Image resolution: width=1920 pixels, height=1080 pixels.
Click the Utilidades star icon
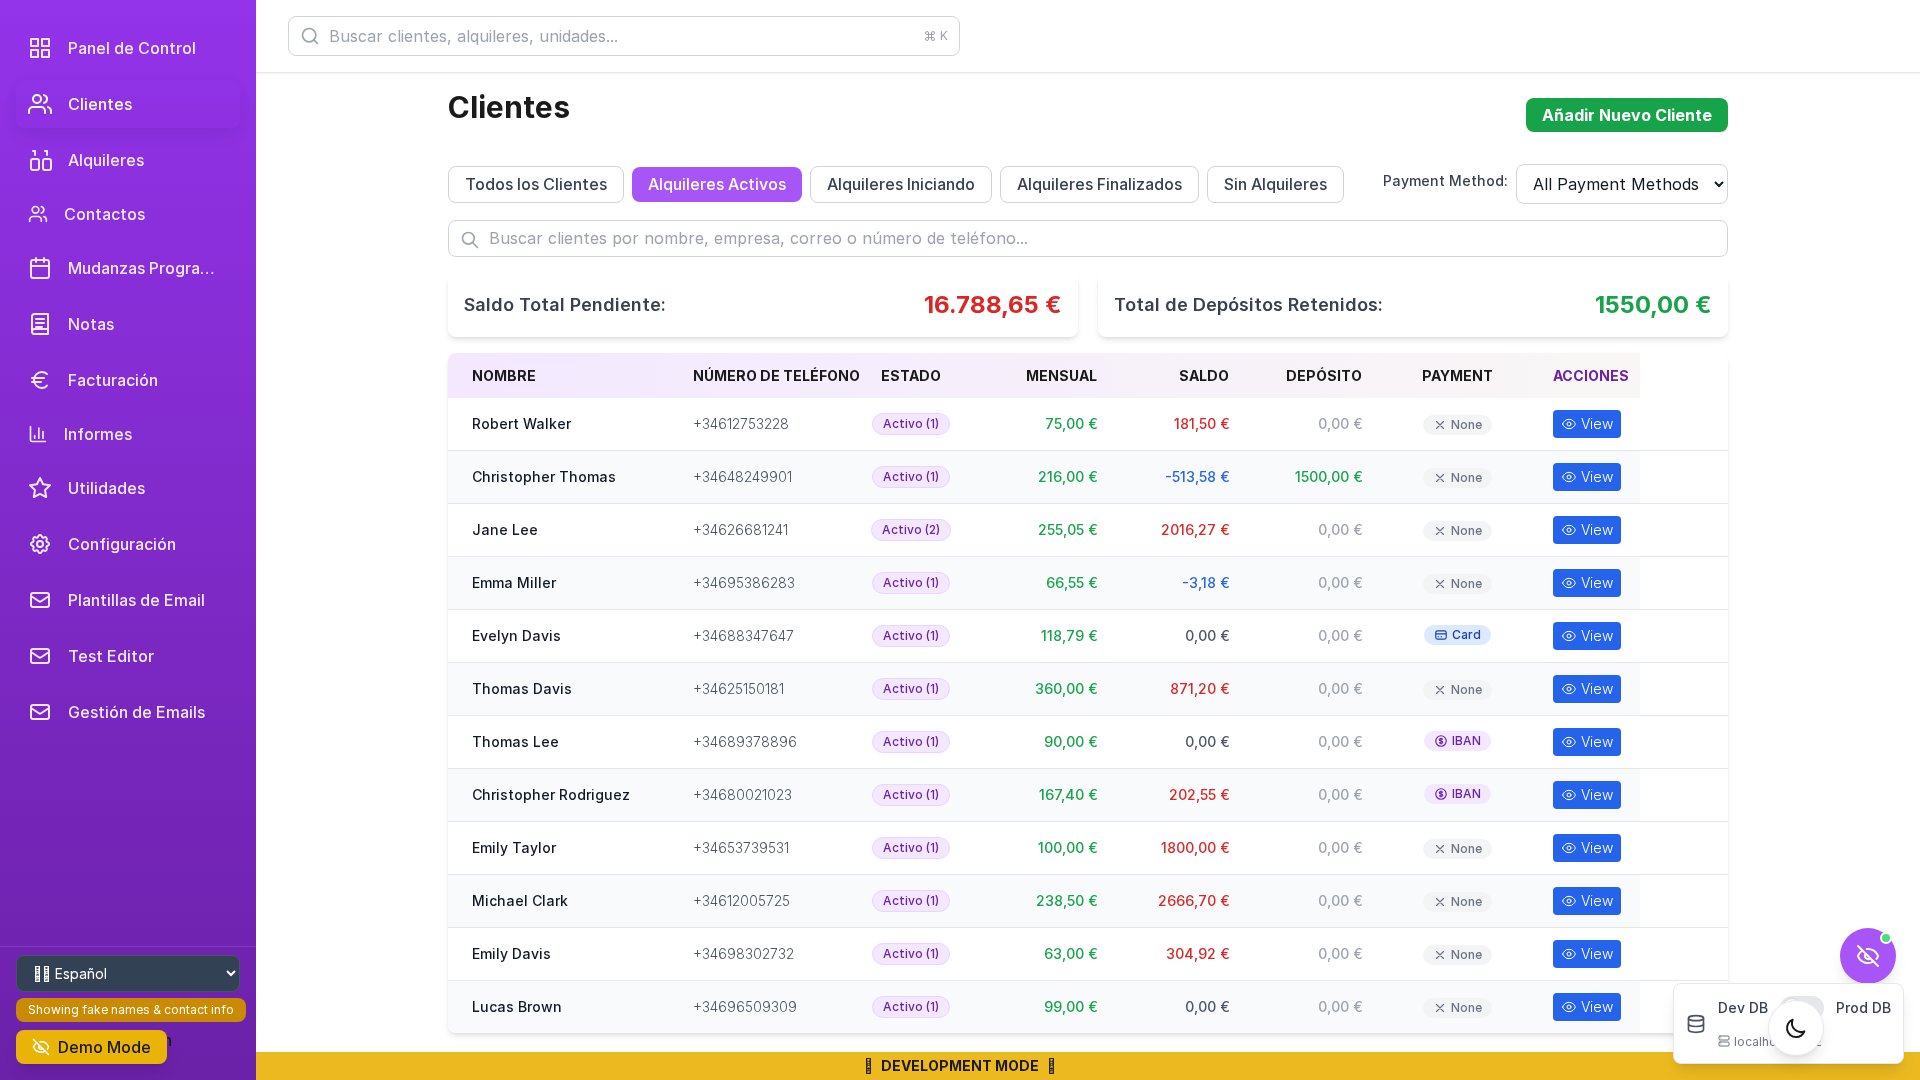[x=40, y=488]
